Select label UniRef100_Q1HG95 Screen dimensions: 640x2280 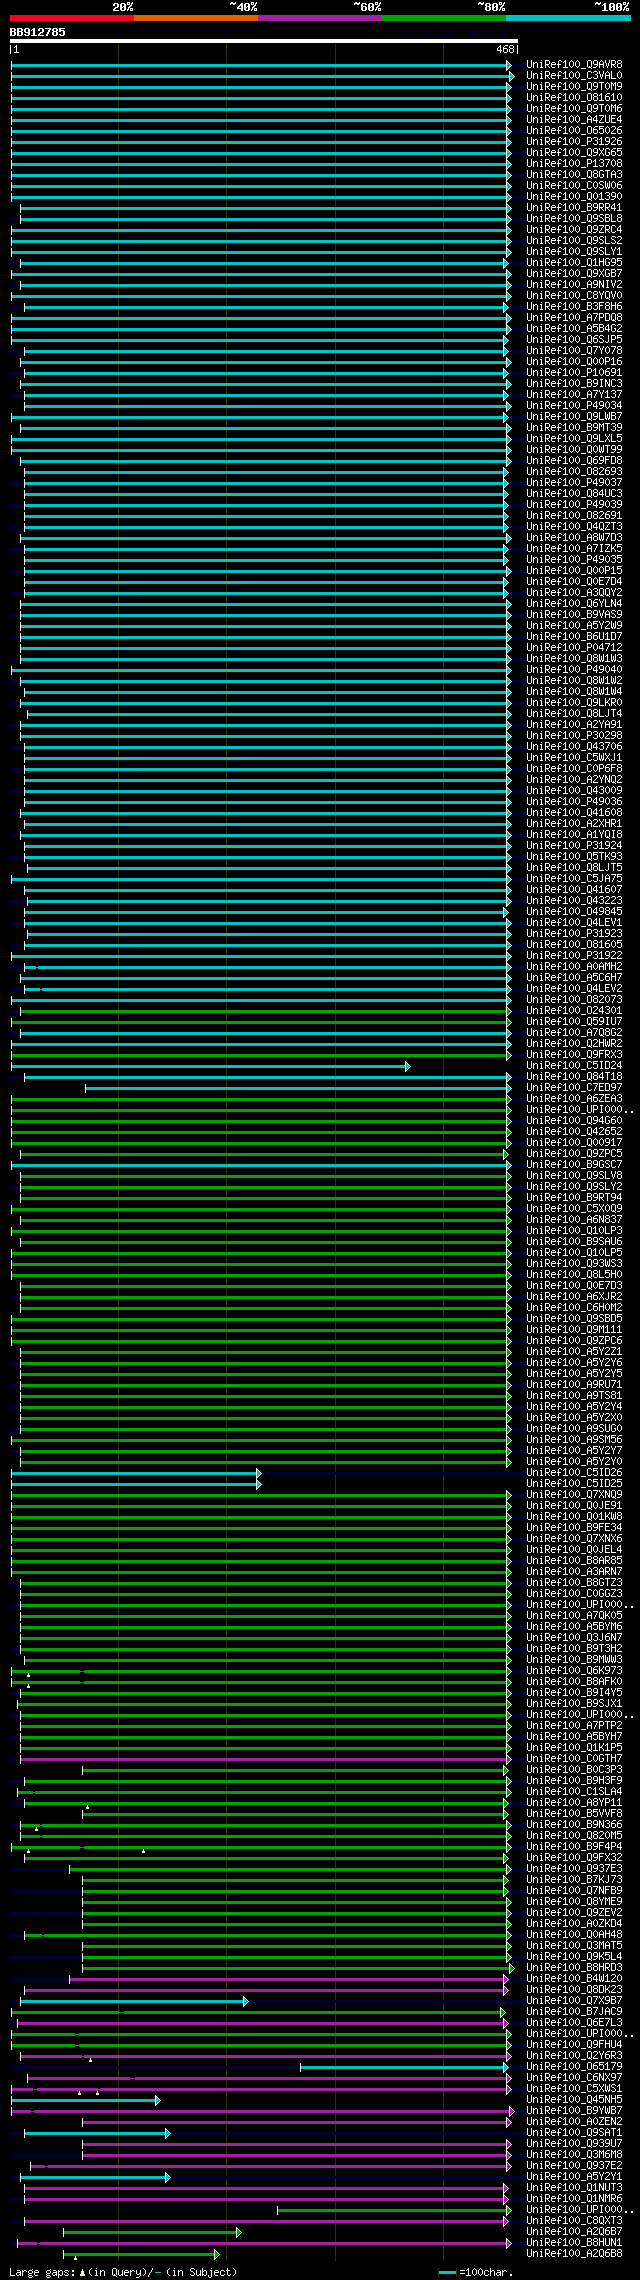point(574,263)
